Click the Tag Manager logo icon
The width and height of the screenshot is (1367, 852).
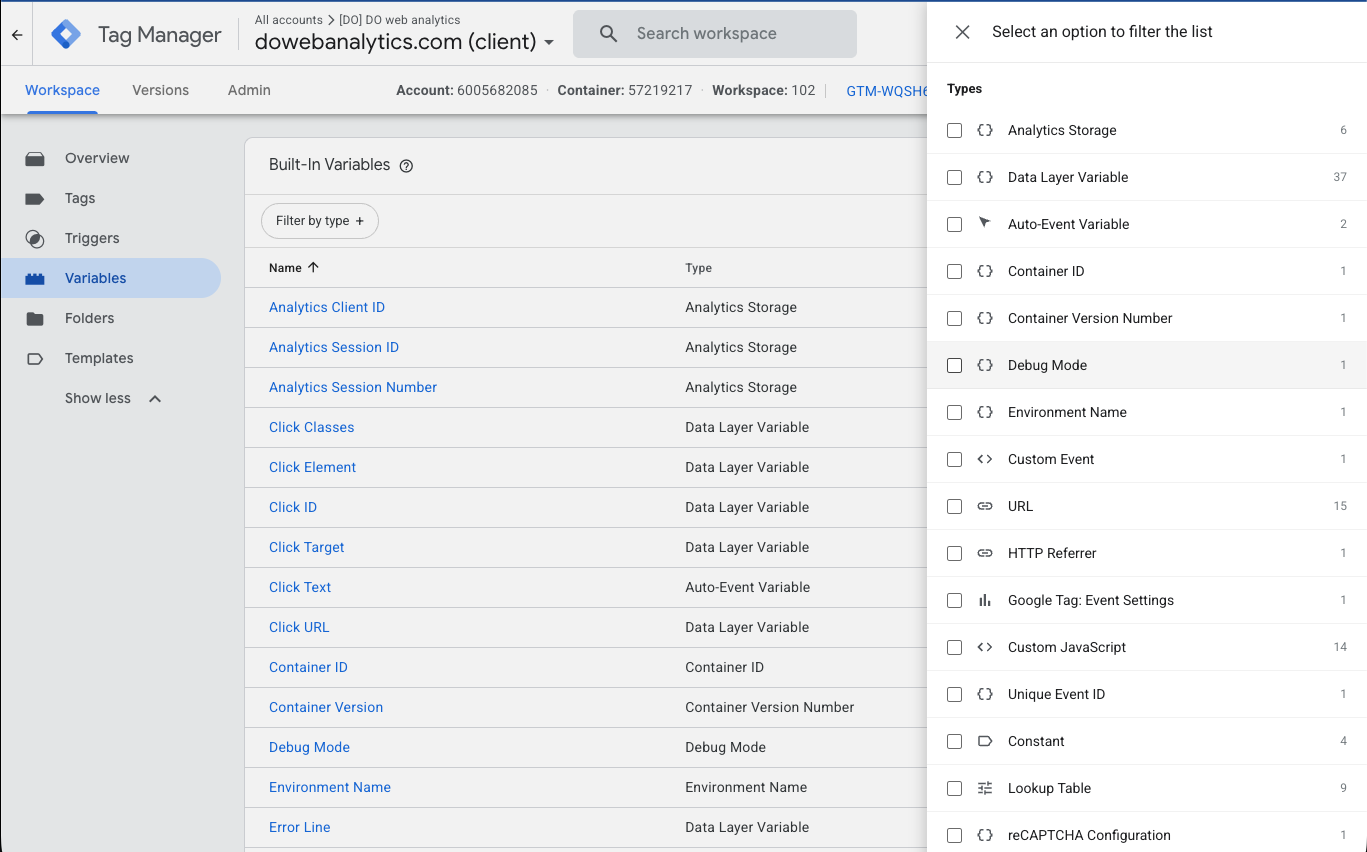(66, 35)
